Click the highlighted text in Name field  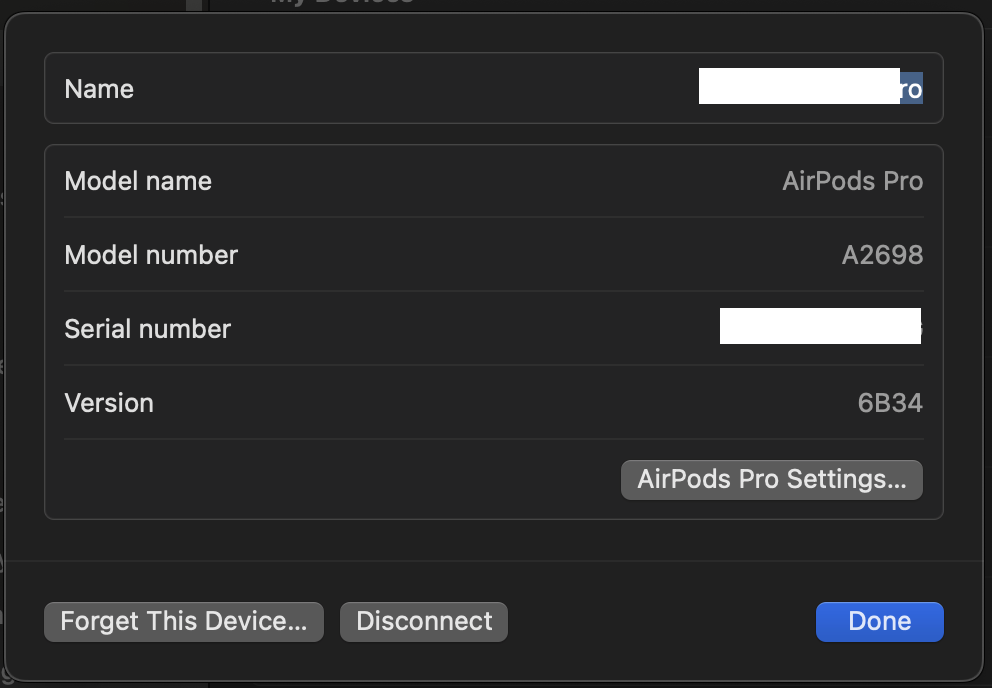pyautogui.click(x=911, y=89)
